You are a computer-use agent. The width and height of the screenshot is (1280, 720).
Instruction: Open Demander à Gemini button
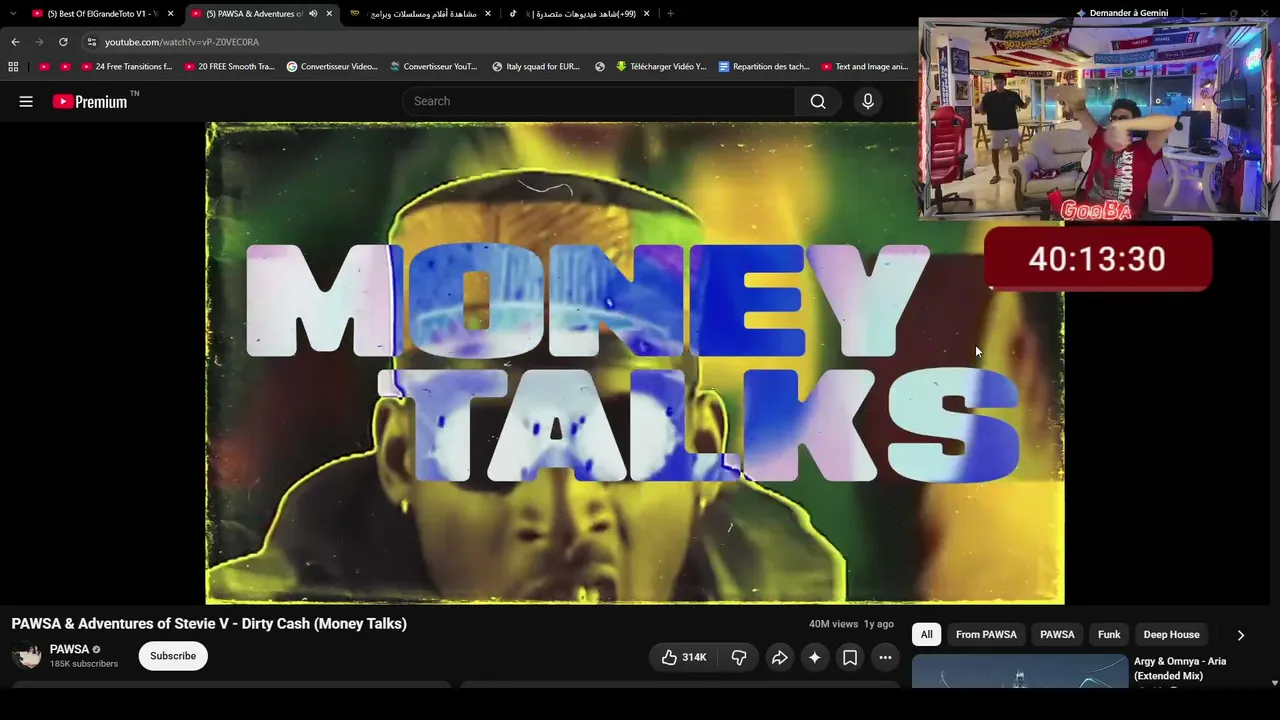[1122, 13]
